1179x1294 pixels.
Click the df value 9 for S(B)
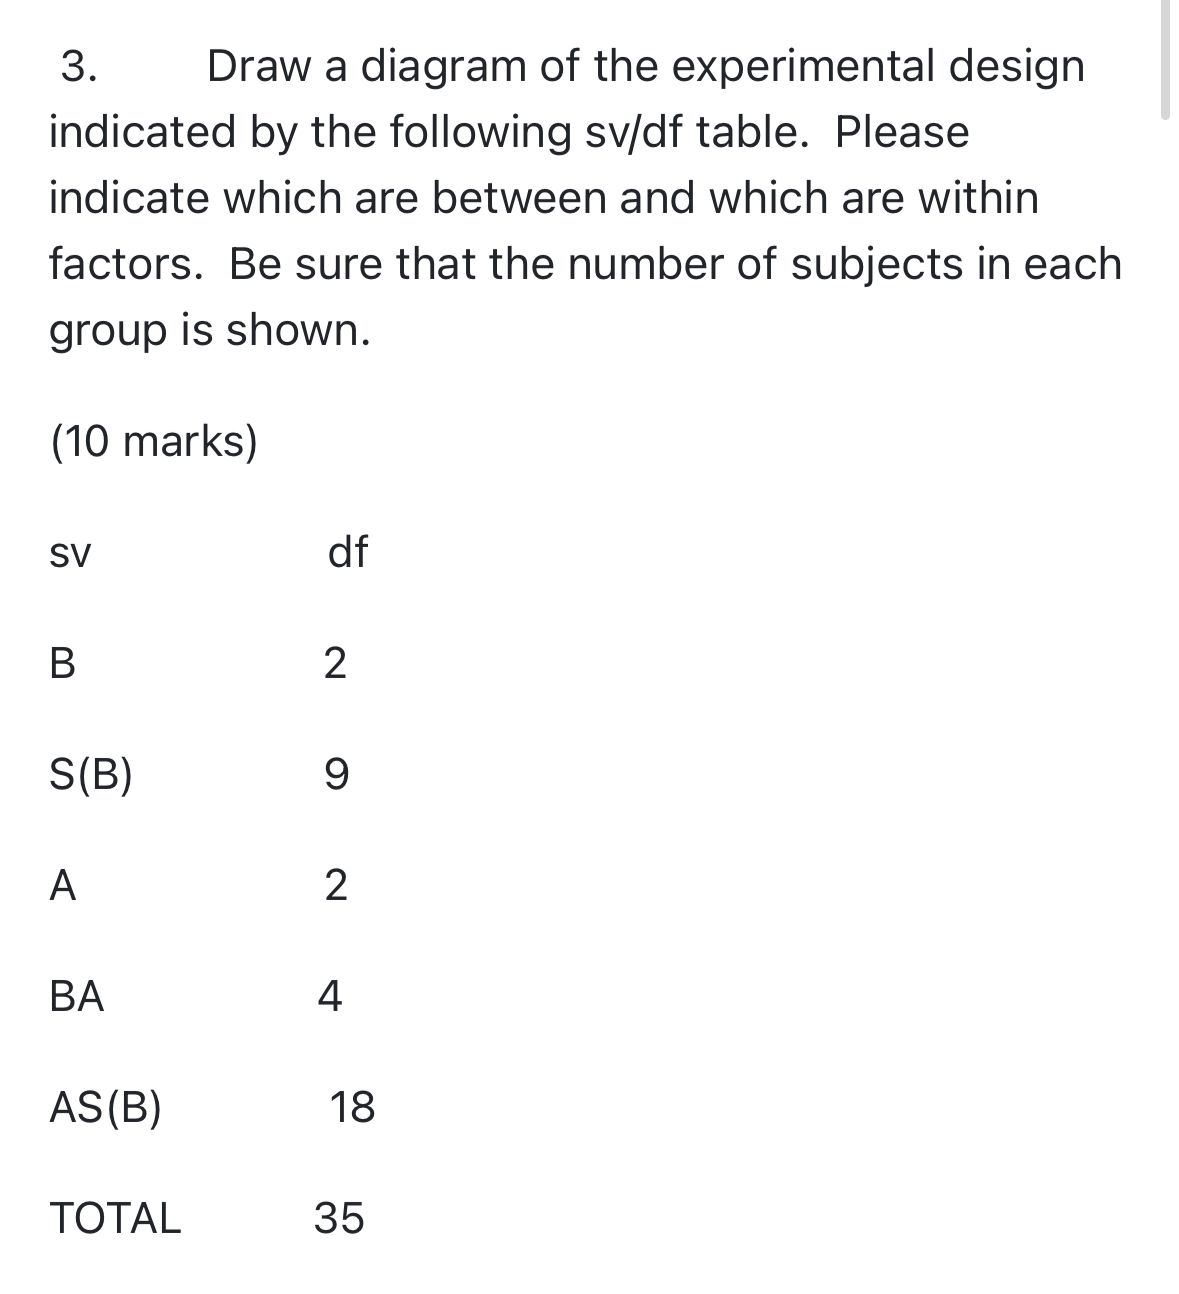337,774
